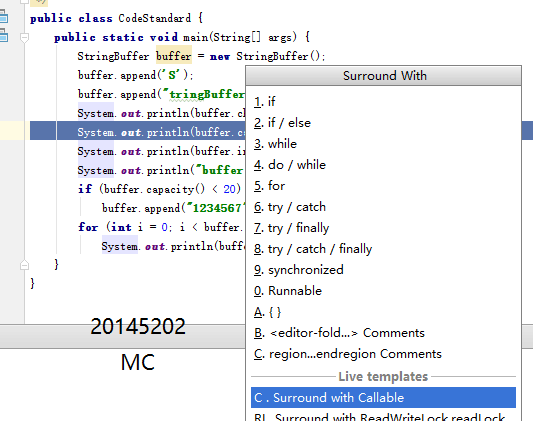Viewport: 533px width, 421px height.
Task: Choose '9. synchronized' surround option
Action: (x=383, y=270)
